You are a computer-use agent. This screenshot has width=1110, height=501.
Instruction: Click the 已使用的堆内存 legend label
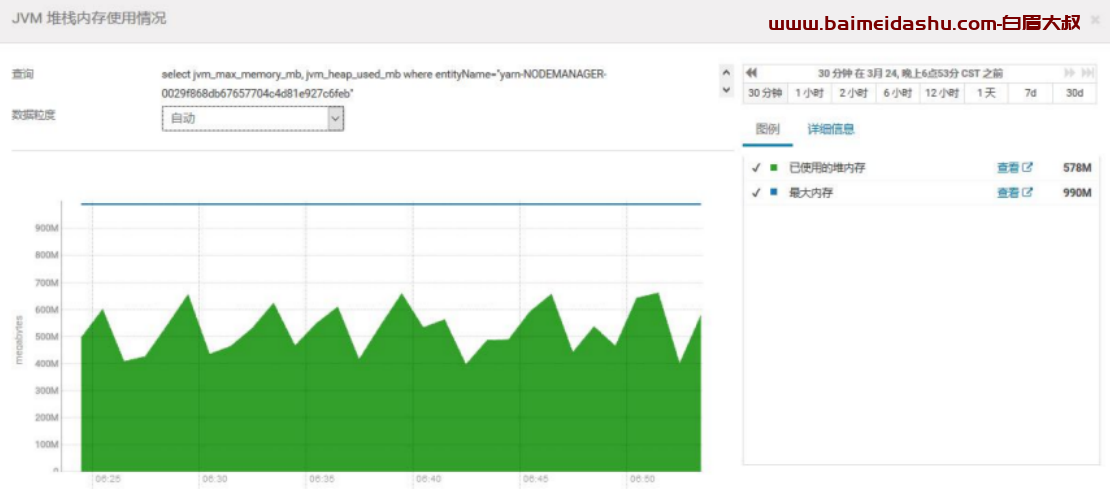tap(827, 168)
